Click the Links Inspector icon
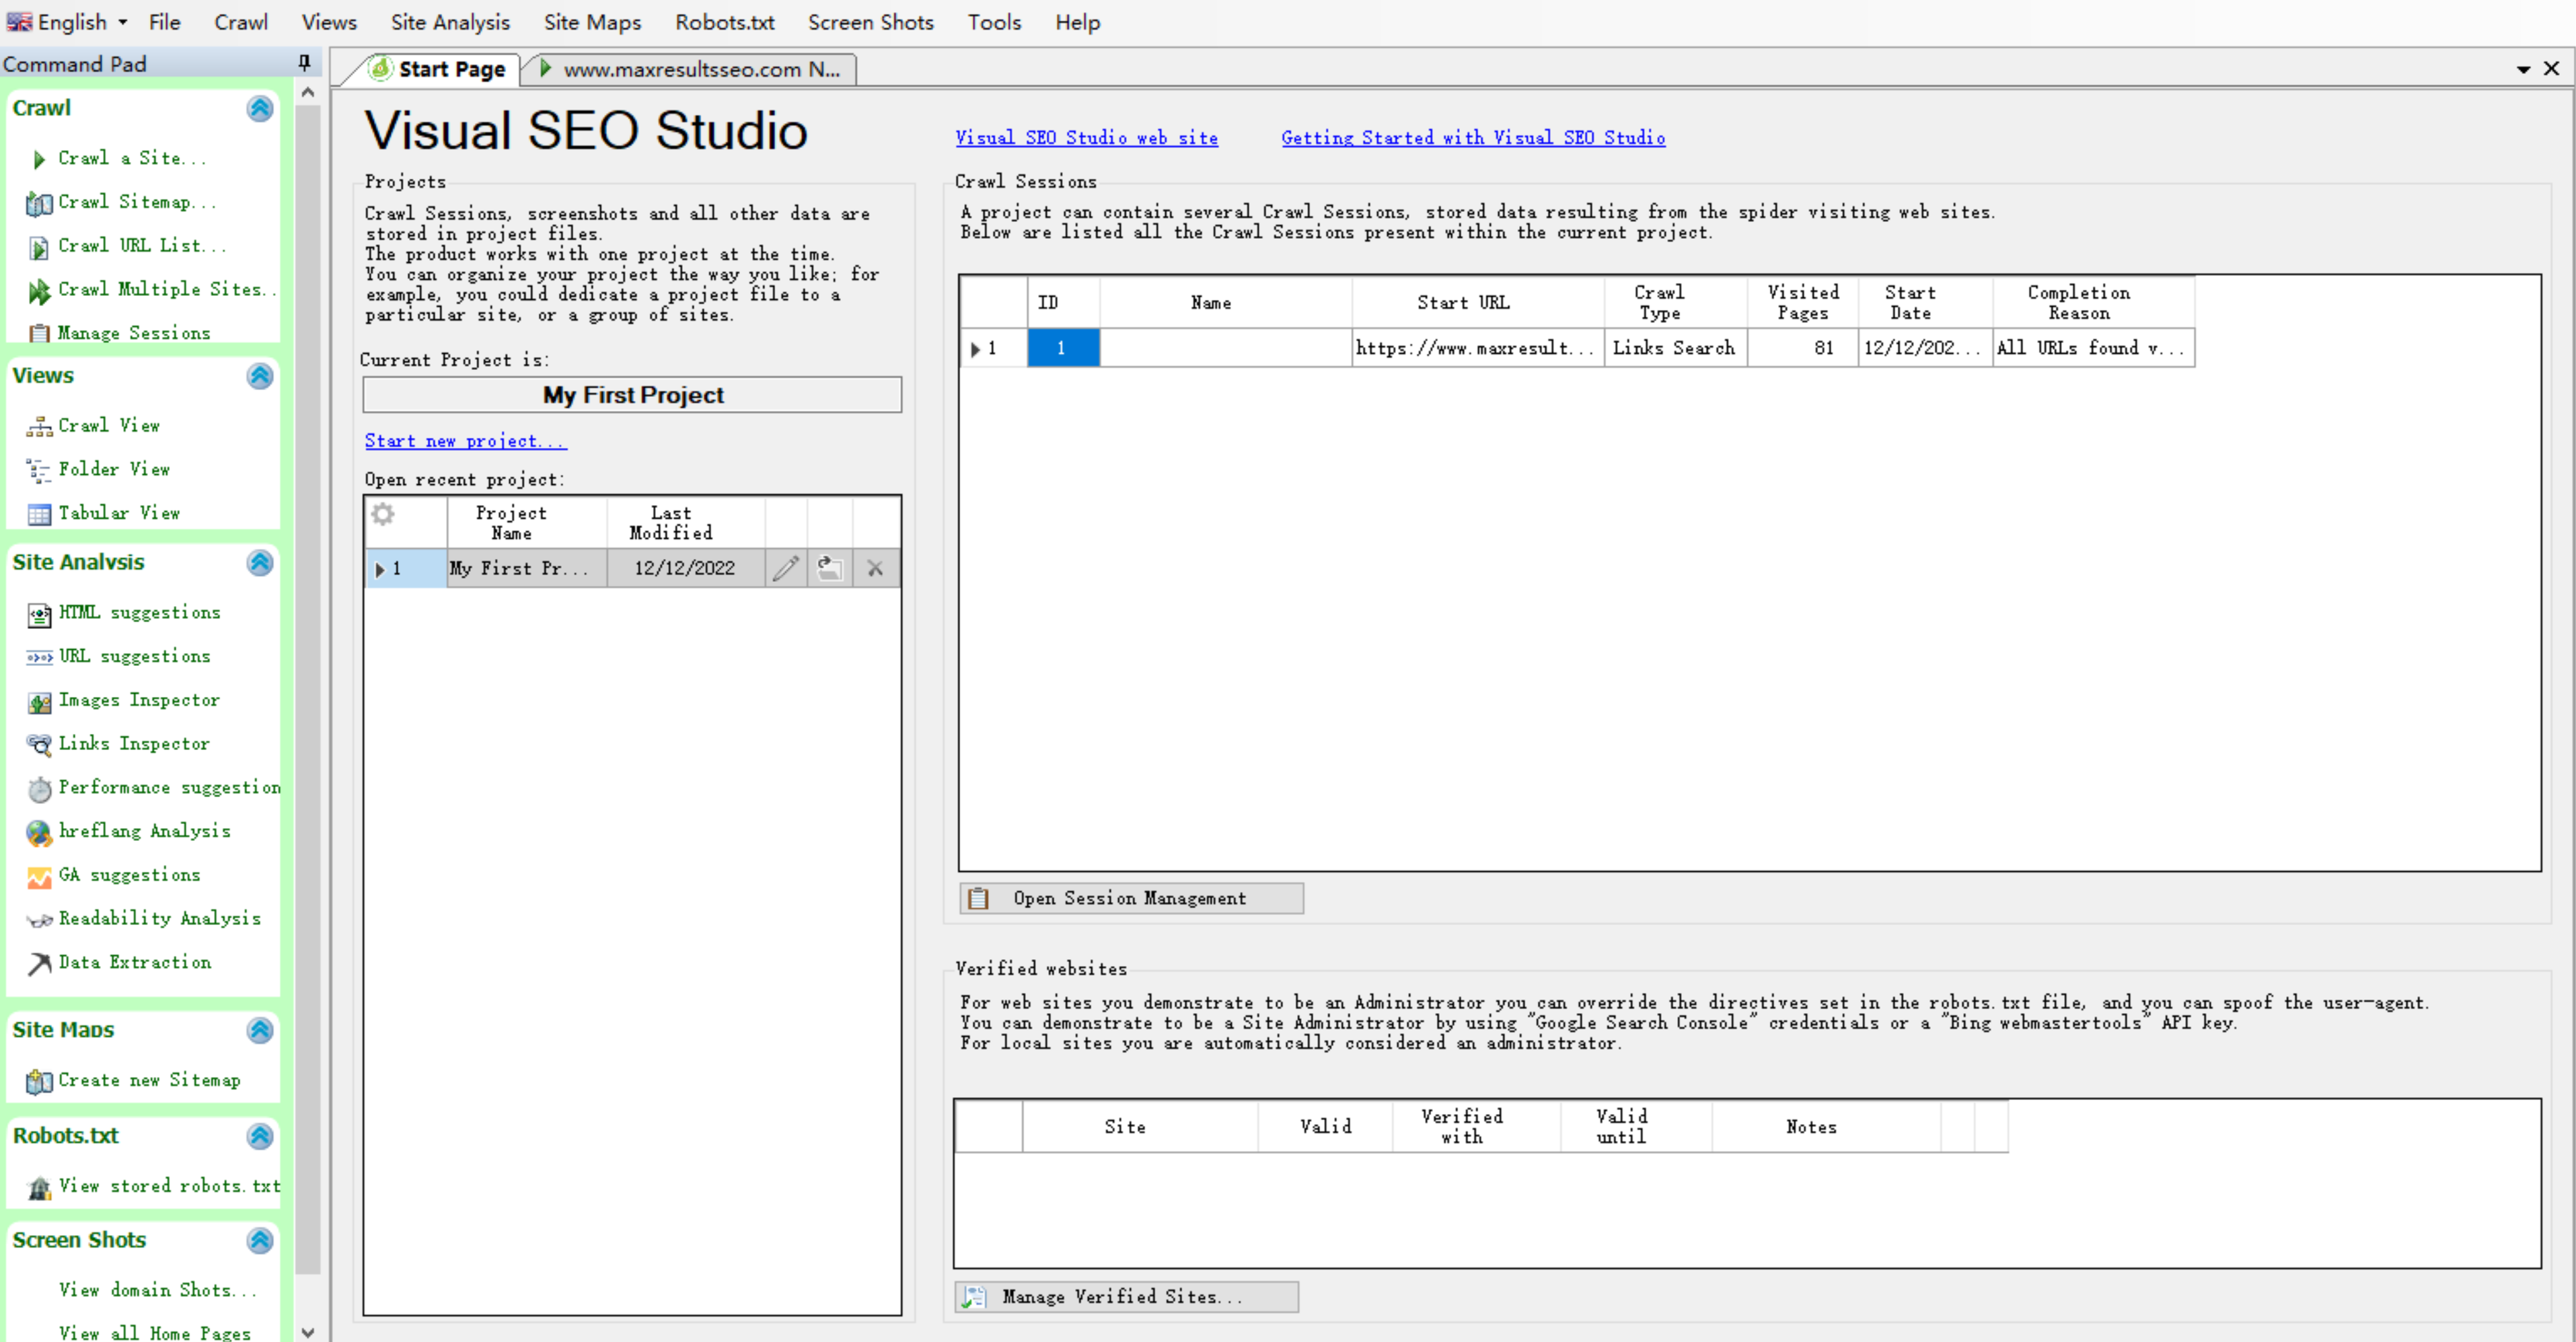The image size is (2576, 1342). coord(39,745)
